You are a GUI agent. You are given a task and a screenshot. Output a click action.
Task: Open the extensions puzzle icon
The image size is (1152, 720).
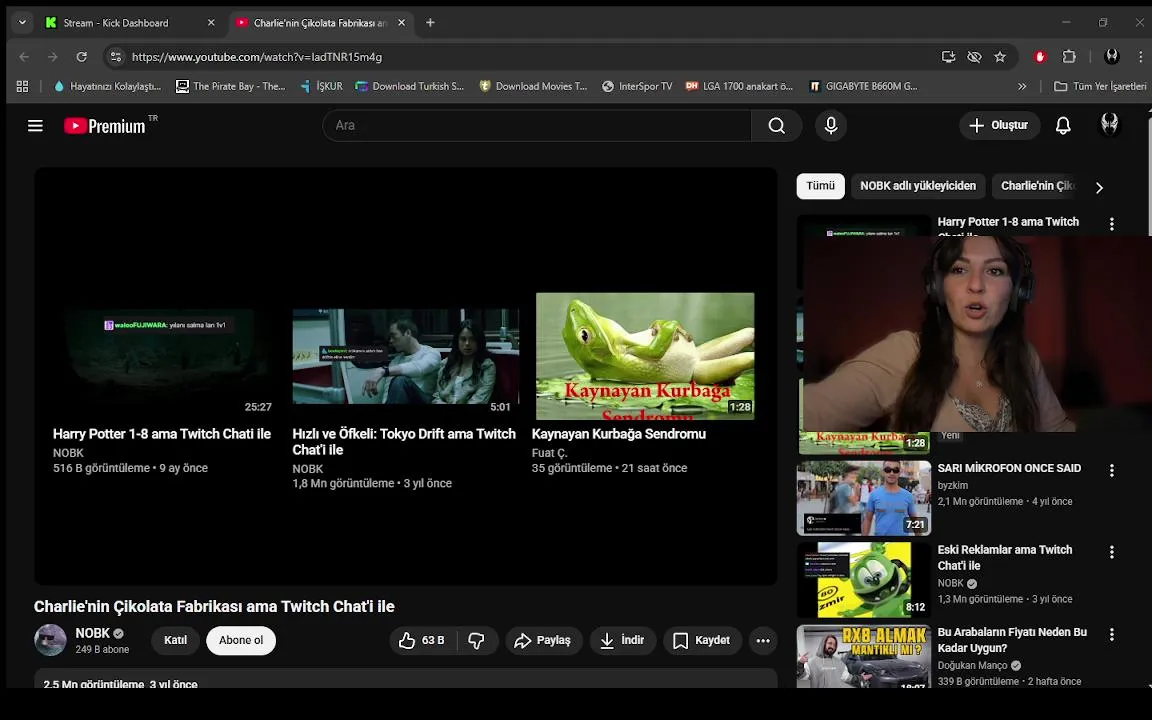[x=1069, y=57]
